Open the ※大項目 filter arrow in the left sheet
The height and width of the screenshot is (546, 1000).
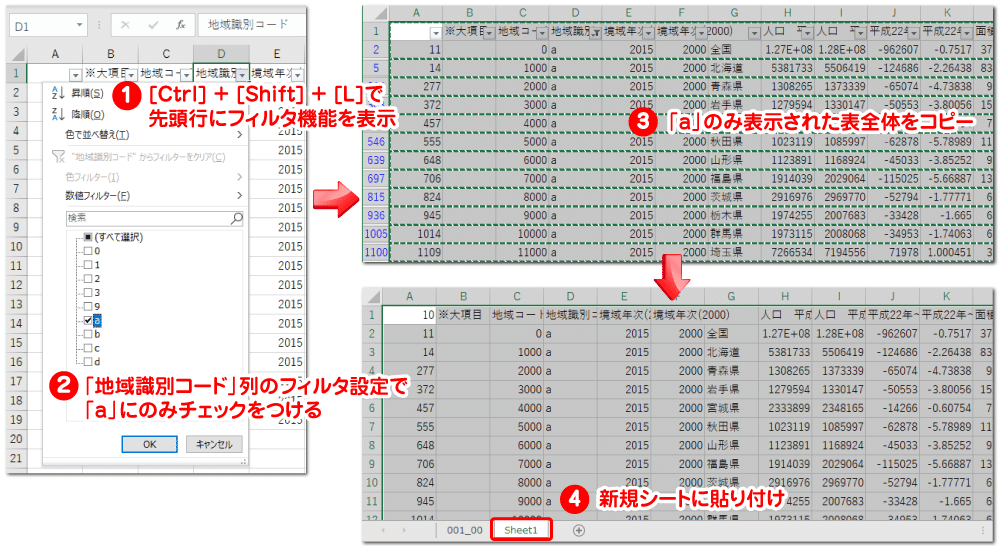click(131, 75)
